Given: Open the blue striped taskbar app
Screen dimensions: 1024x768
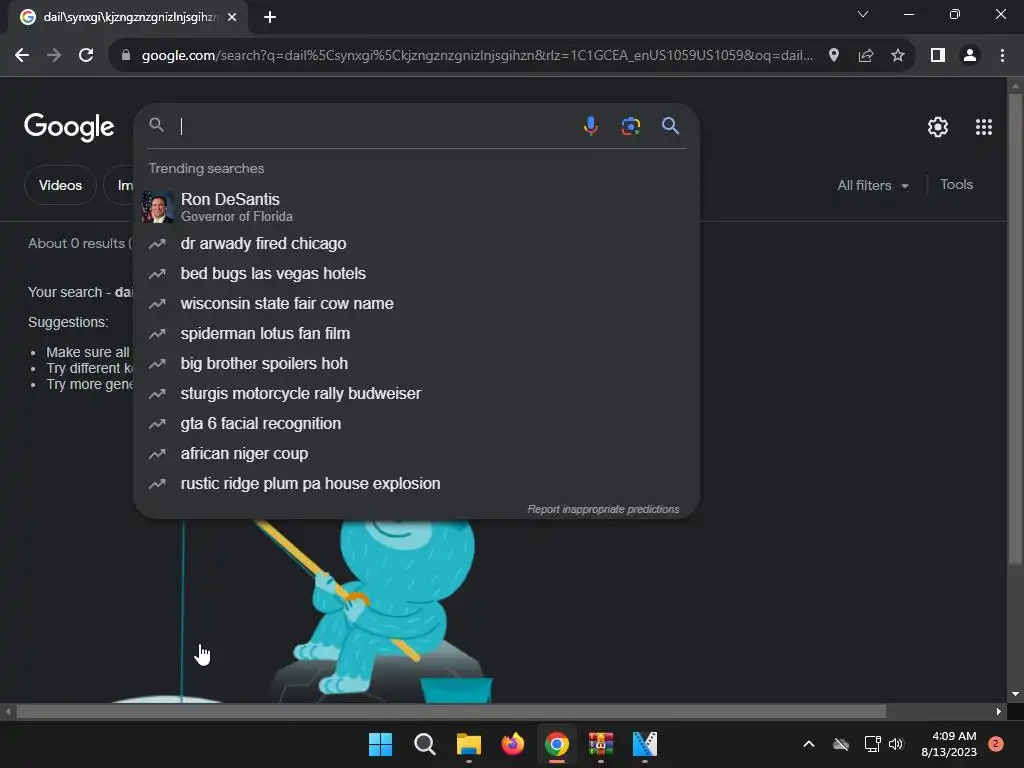Looking at the screenshot, I should [x=645, y=744].
